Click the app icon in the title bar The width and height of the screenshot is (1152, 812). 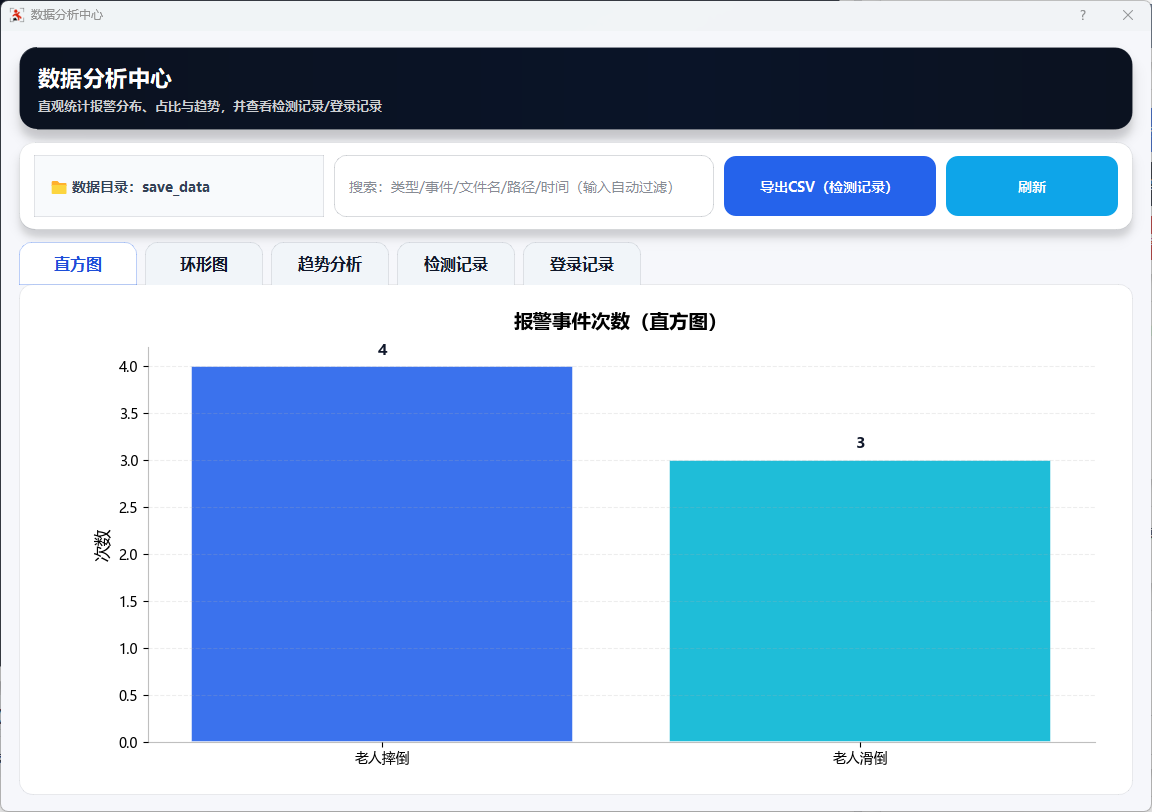pyautogui.click(x=16, y=15)
